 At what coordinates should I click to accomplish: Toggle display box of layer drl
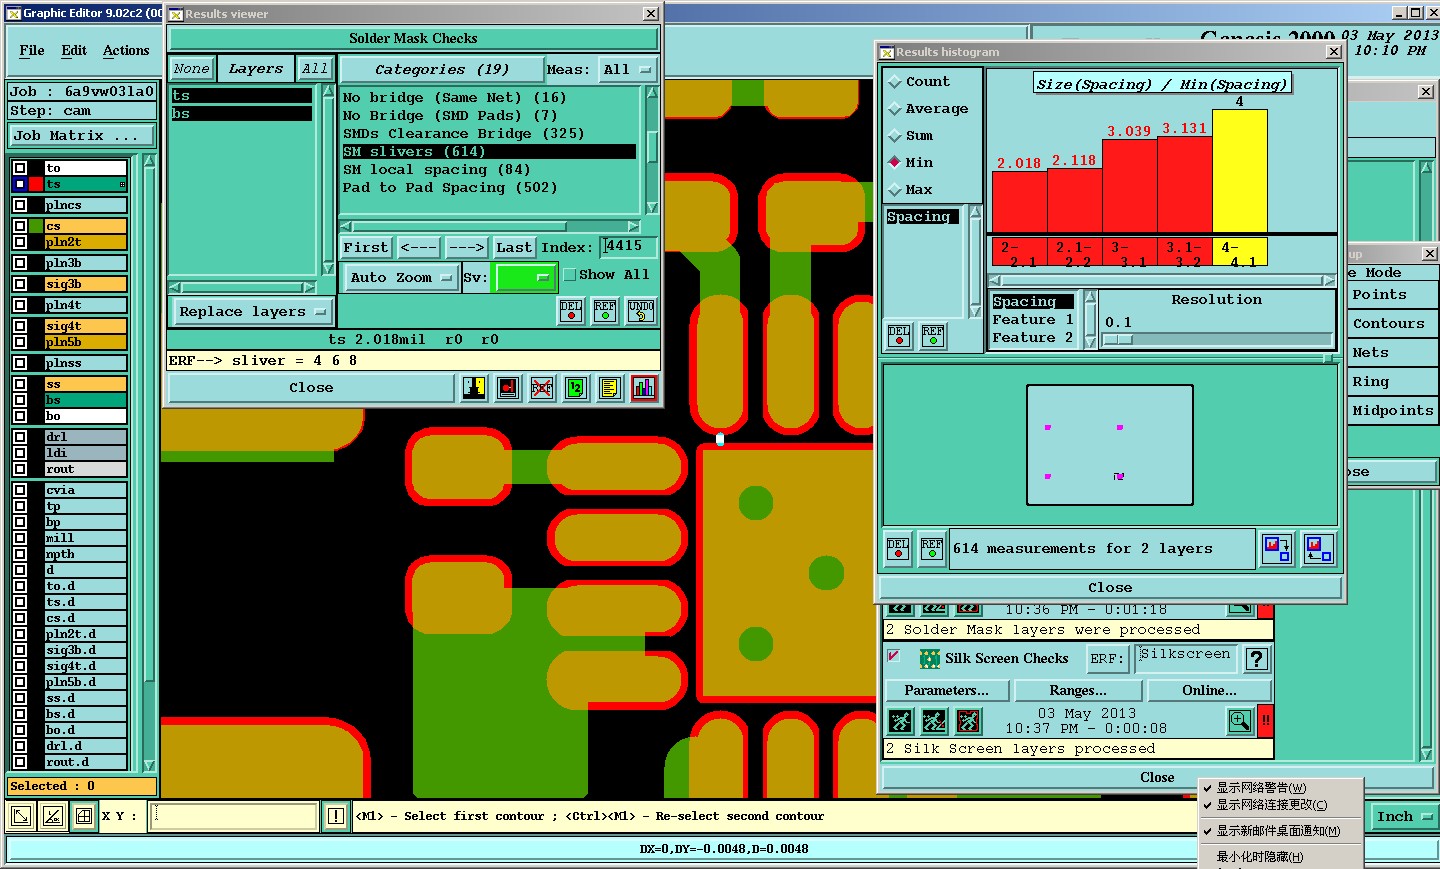point(20,437)
